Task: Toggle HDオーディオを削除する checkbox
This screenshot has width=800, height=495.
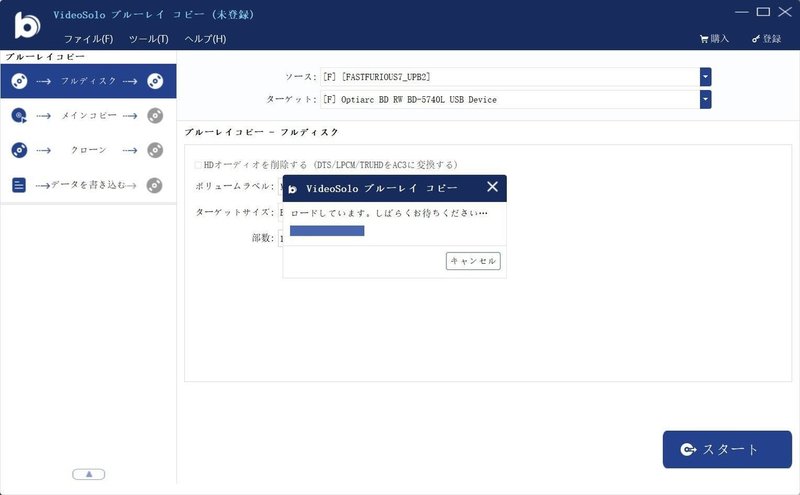Action: pyautogui.click(x=198, y=165)
